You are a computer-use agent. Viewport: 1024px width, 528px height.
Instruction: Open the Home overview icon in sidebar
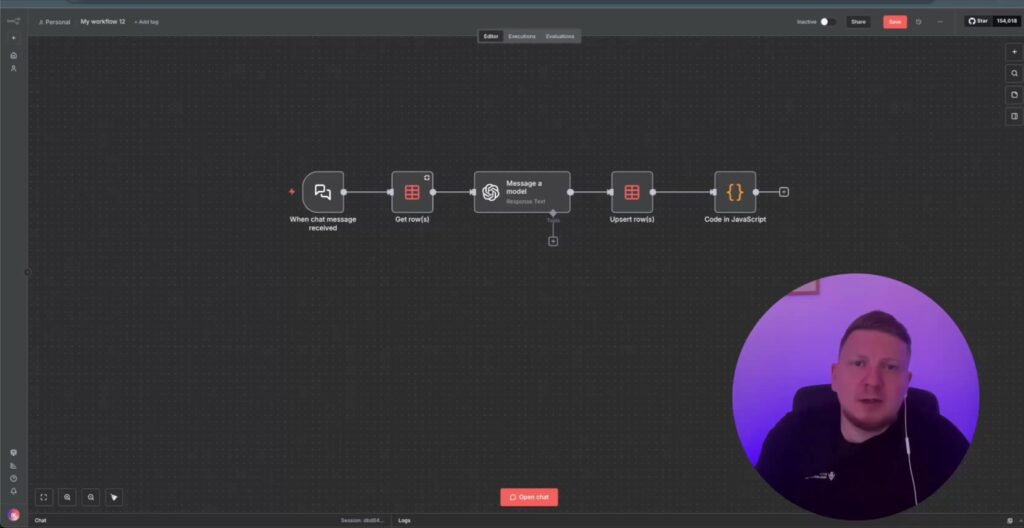14,56
